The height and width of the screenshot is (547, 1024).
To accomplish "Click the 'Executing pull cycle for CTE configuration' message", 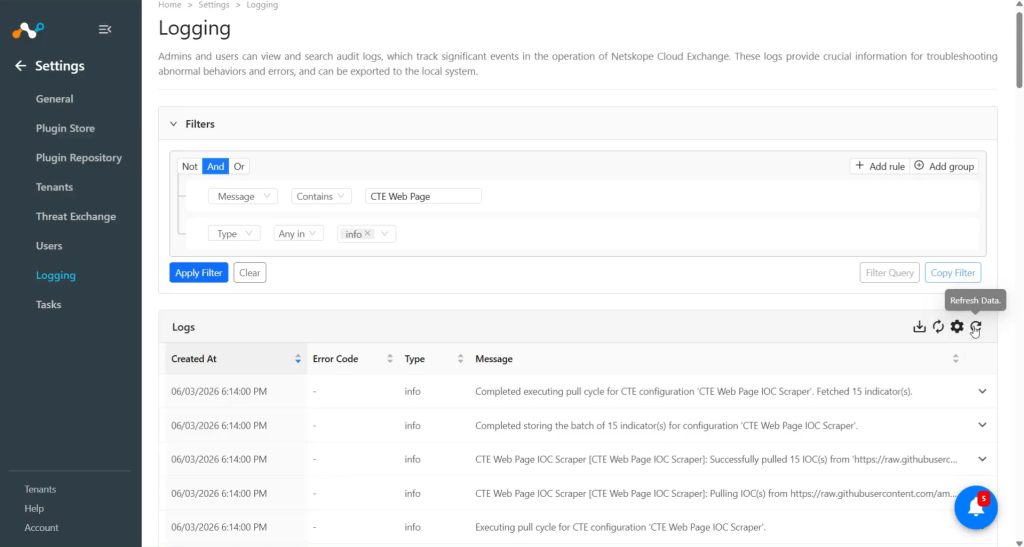I will click(620, 527).
